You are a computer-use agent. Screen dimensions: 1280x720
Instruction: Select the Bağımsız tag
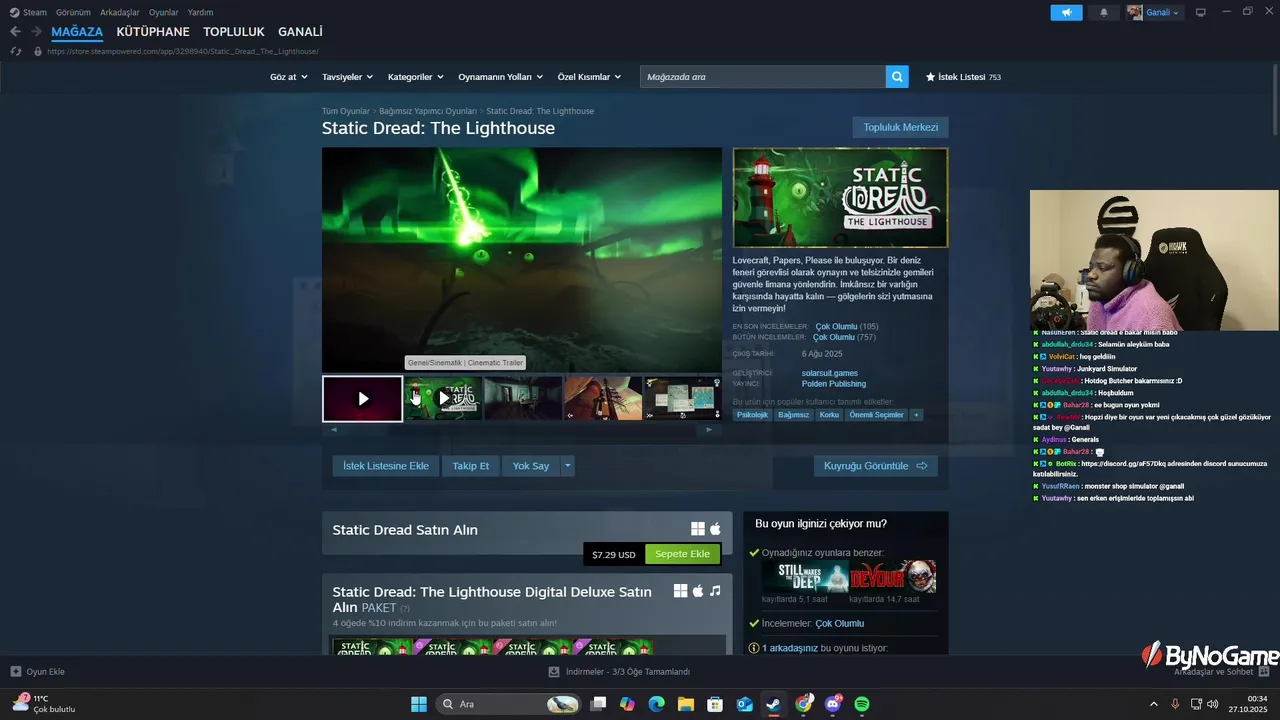coord(794,415)
